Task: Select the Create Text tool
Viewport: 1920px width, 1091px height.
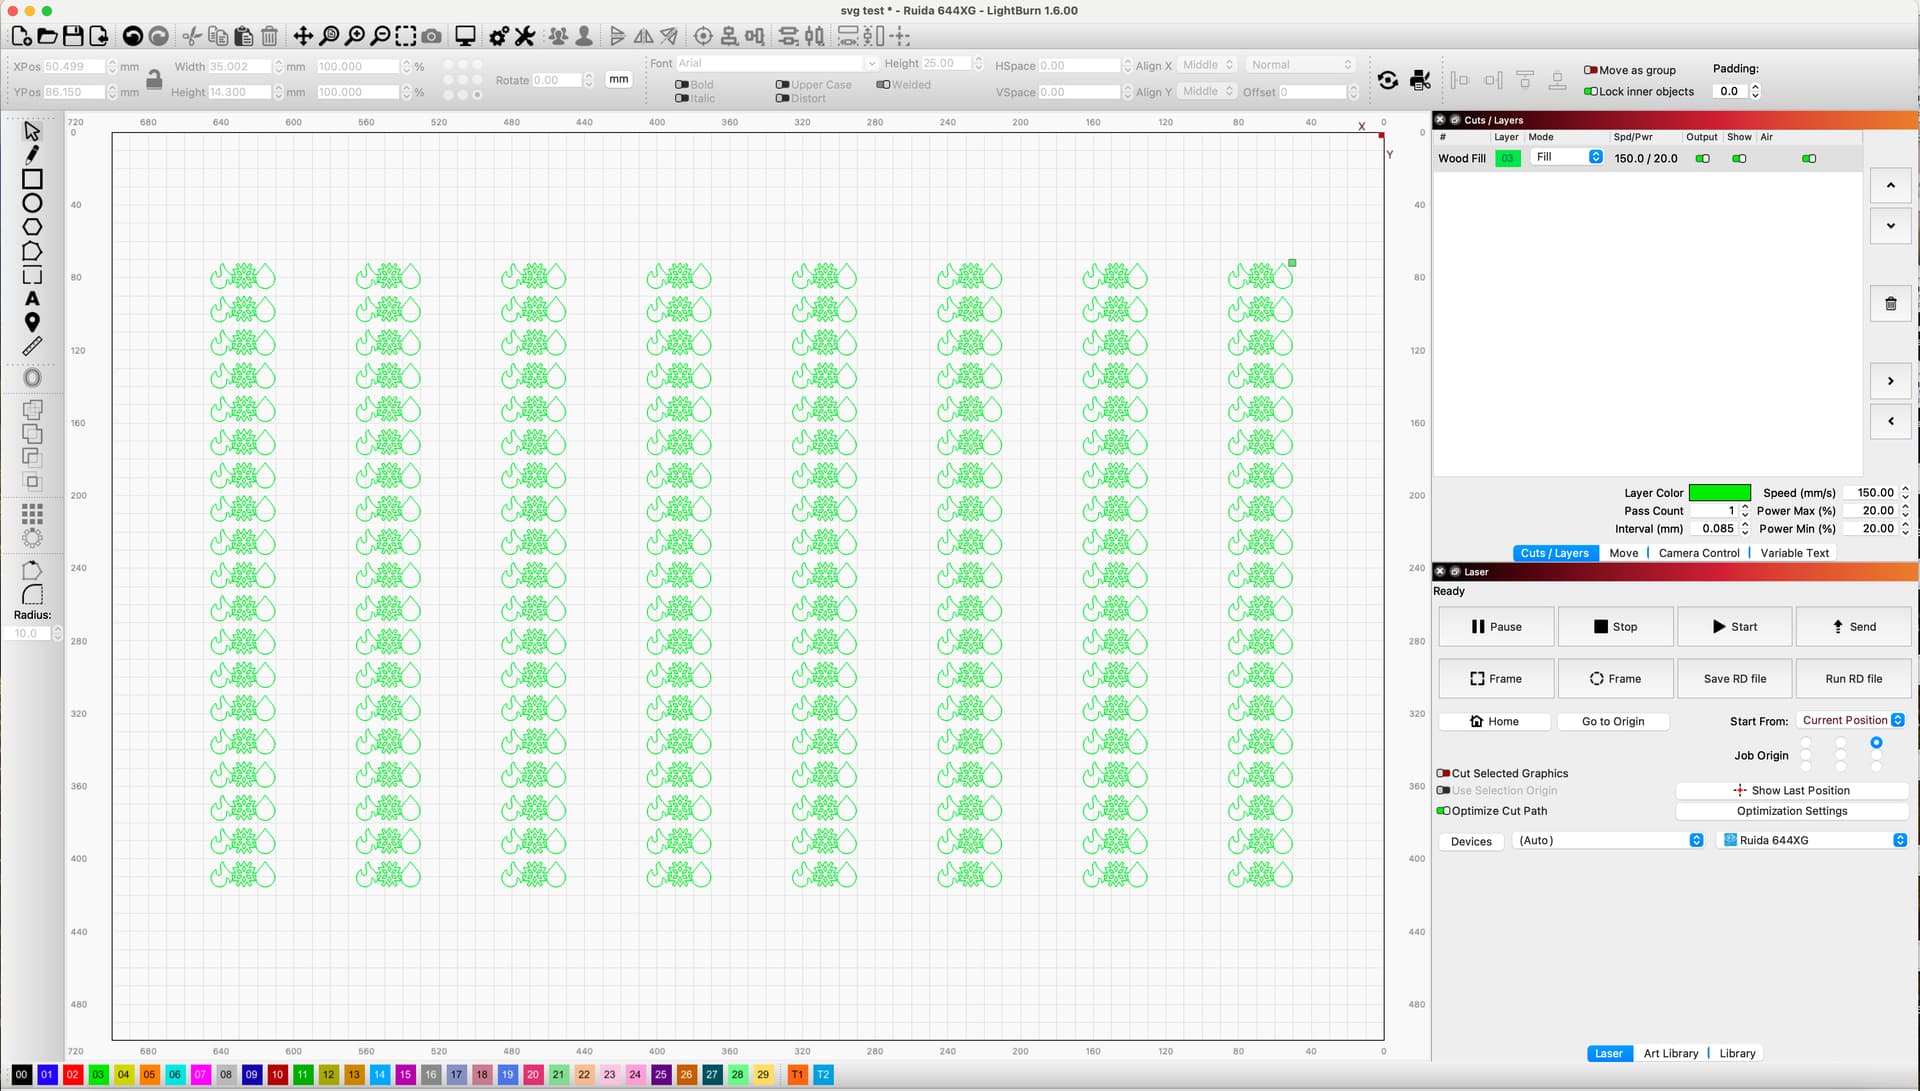Action: (32, 299)
